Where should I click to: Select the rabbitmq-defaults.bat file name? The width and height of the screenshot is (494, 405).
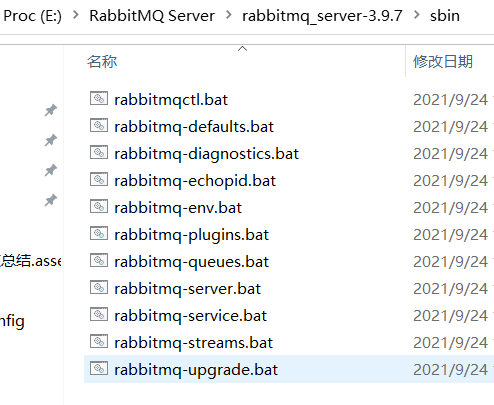[x=194, y=127]
